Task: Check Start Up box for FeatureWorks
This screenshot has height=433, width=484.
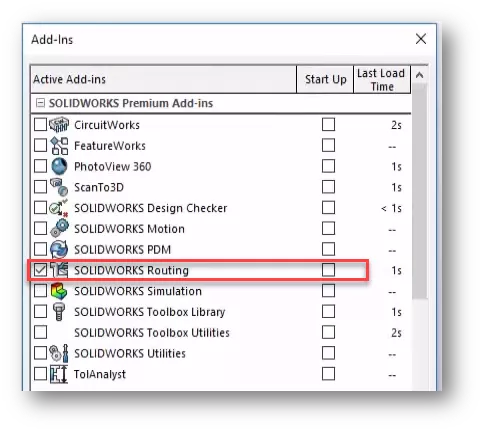Action: [x=328, y=145]
